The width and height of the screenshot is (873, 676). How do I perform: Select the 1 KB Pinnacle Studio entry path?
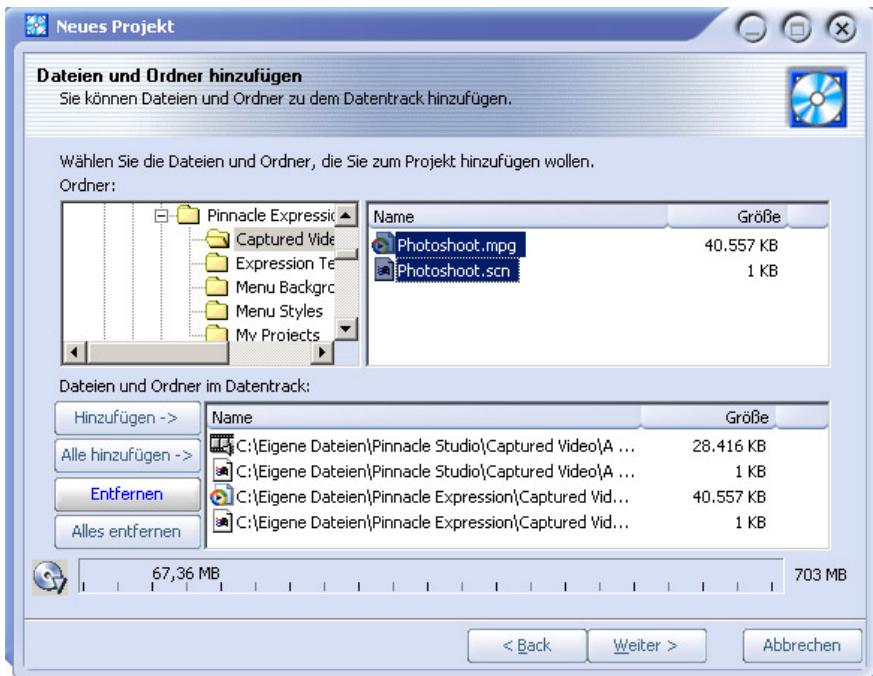tap(435, 472)
